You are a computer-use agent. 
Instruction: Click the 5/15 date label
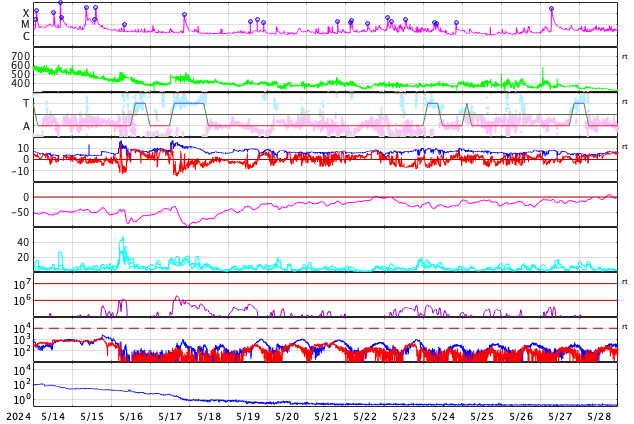tap(92, 416)
